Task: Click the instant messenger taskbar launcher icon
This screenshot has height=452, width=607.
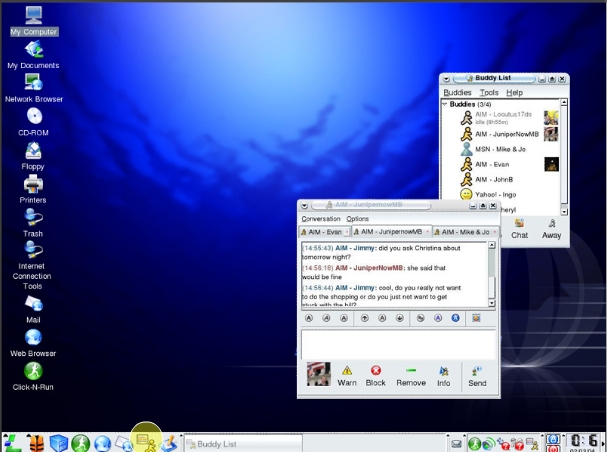Action: coord(146,442)
